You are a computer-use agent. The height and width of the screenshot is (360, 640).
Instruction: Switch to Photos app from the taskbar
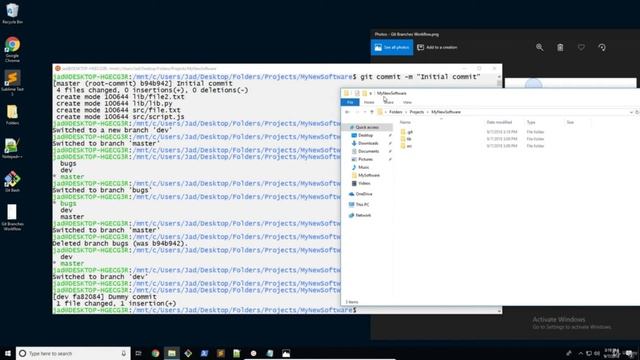point(286,353)
